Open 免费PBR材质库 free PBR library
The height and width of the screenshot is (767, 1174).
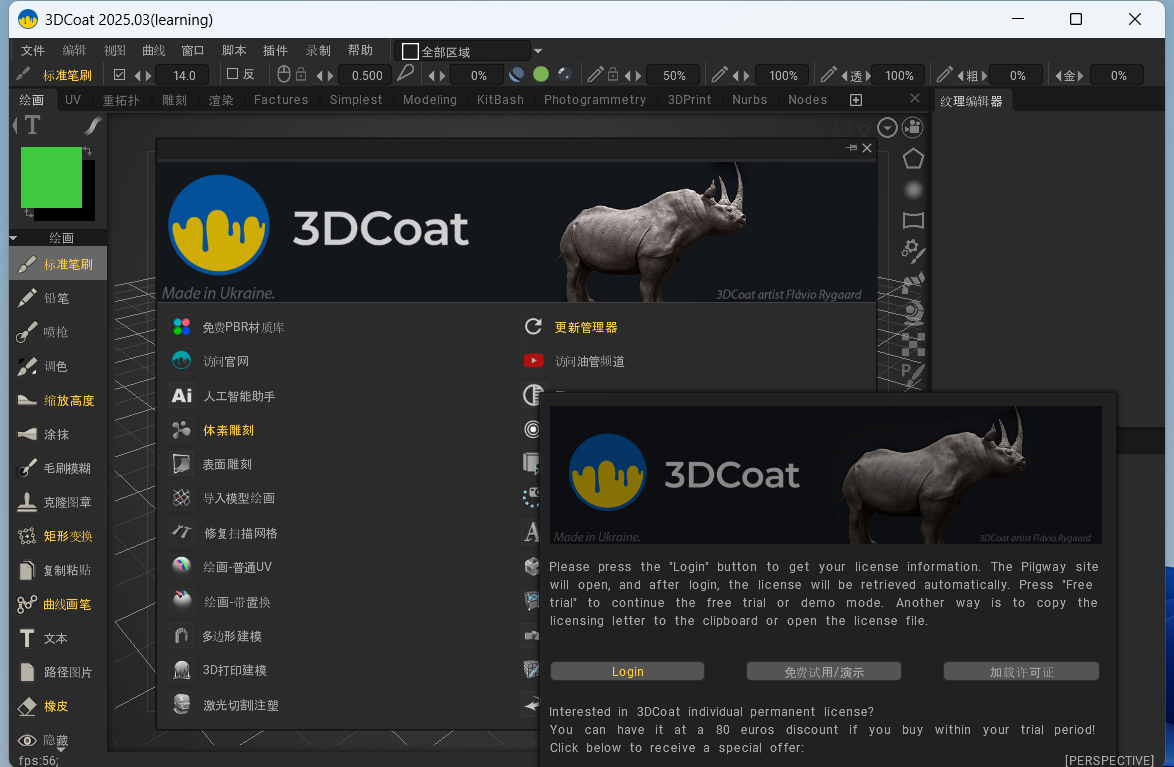[x=228, y=327]
